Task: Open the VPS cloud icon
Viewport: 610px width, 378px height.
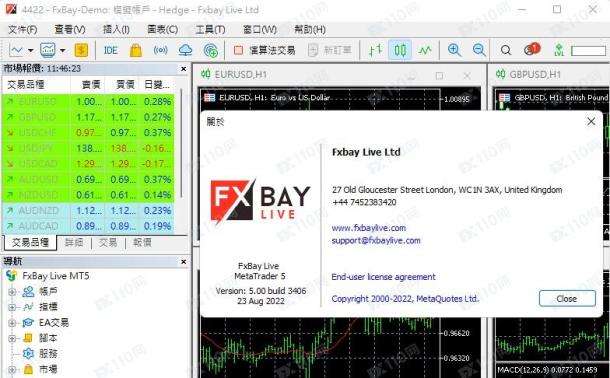Action: point(185,50)
